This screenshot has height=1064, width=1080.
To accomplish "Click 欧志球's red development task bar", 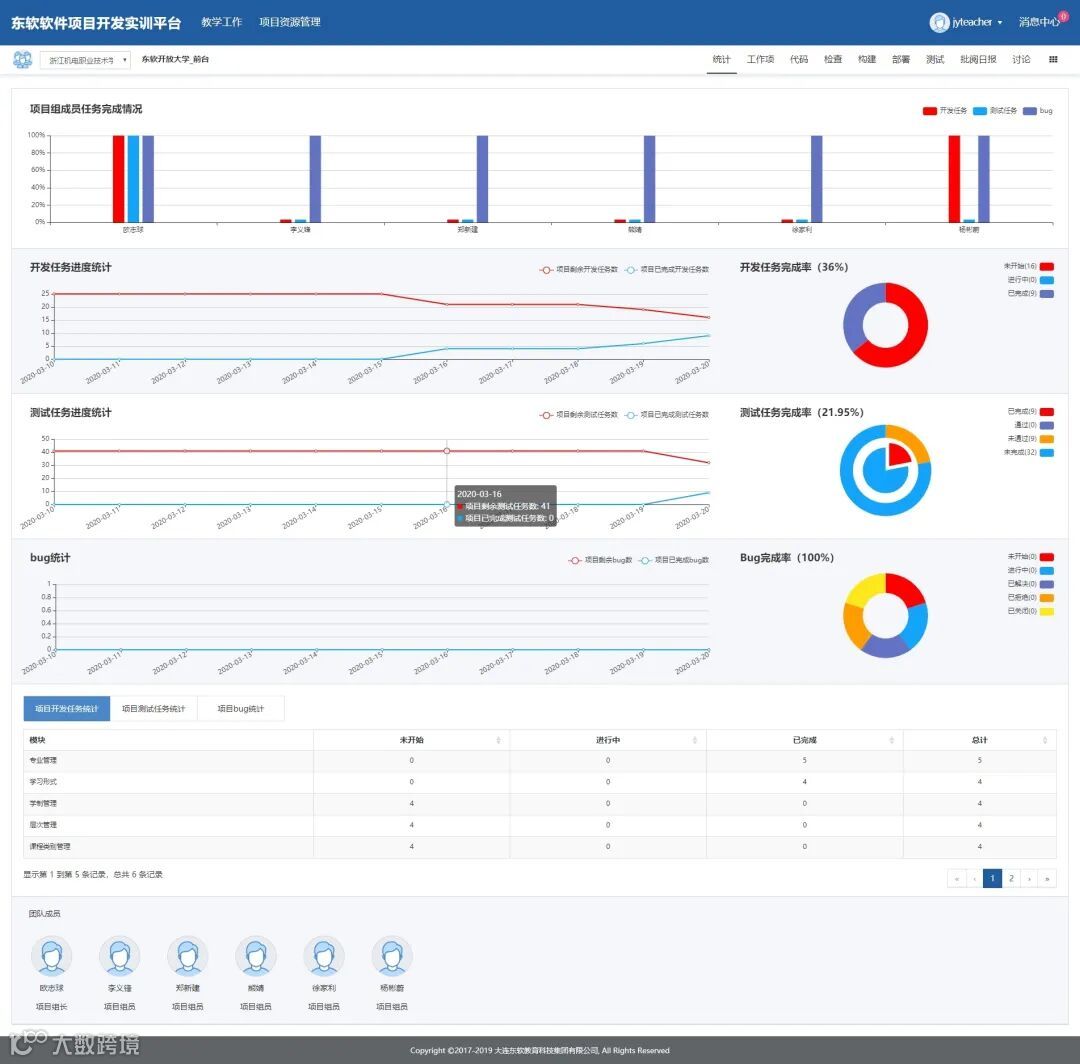I will point(118,179).
